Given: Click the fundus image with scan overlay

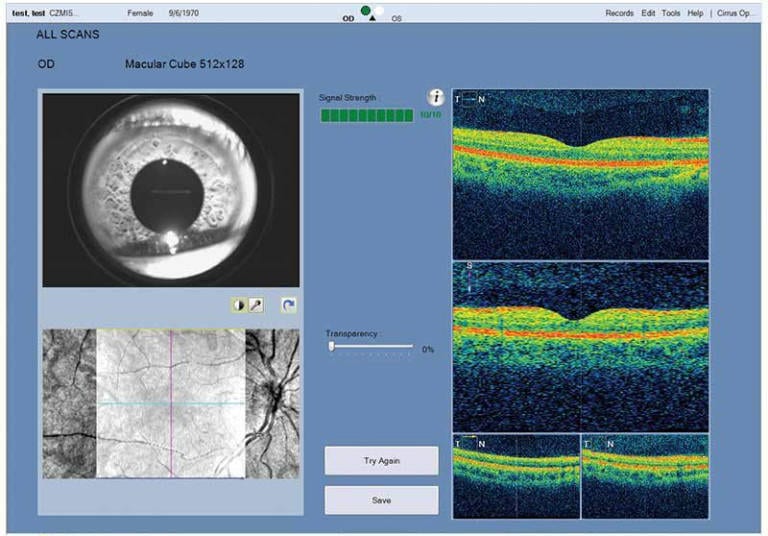Looking at the screenshot, I should [170, 403].
